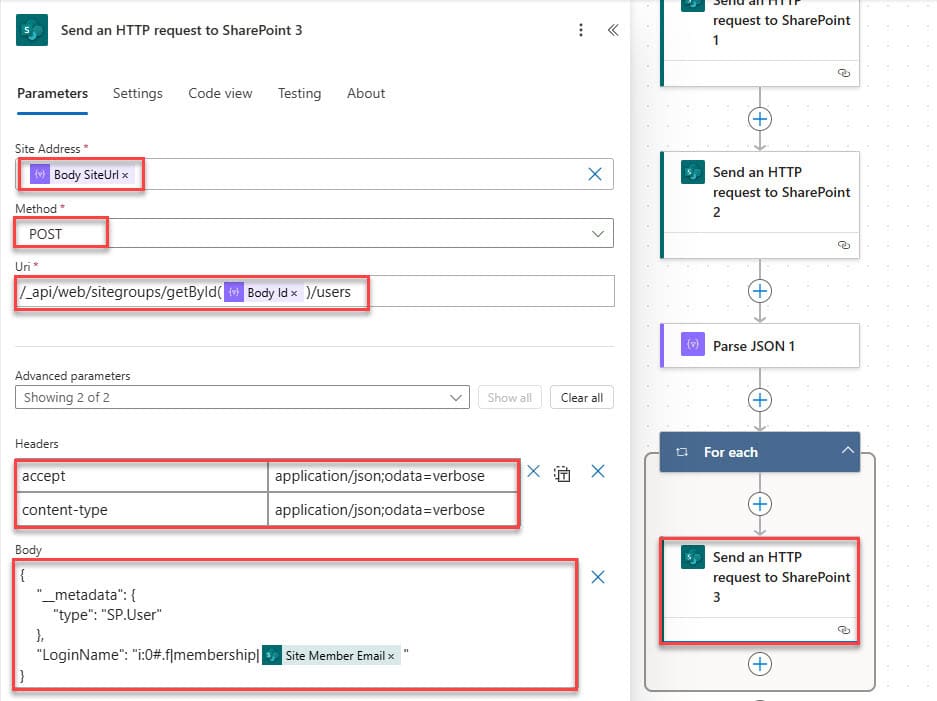
Task: Select the Send an HTTP request to SharePoint 1 card
Action: tap(761, 42)
